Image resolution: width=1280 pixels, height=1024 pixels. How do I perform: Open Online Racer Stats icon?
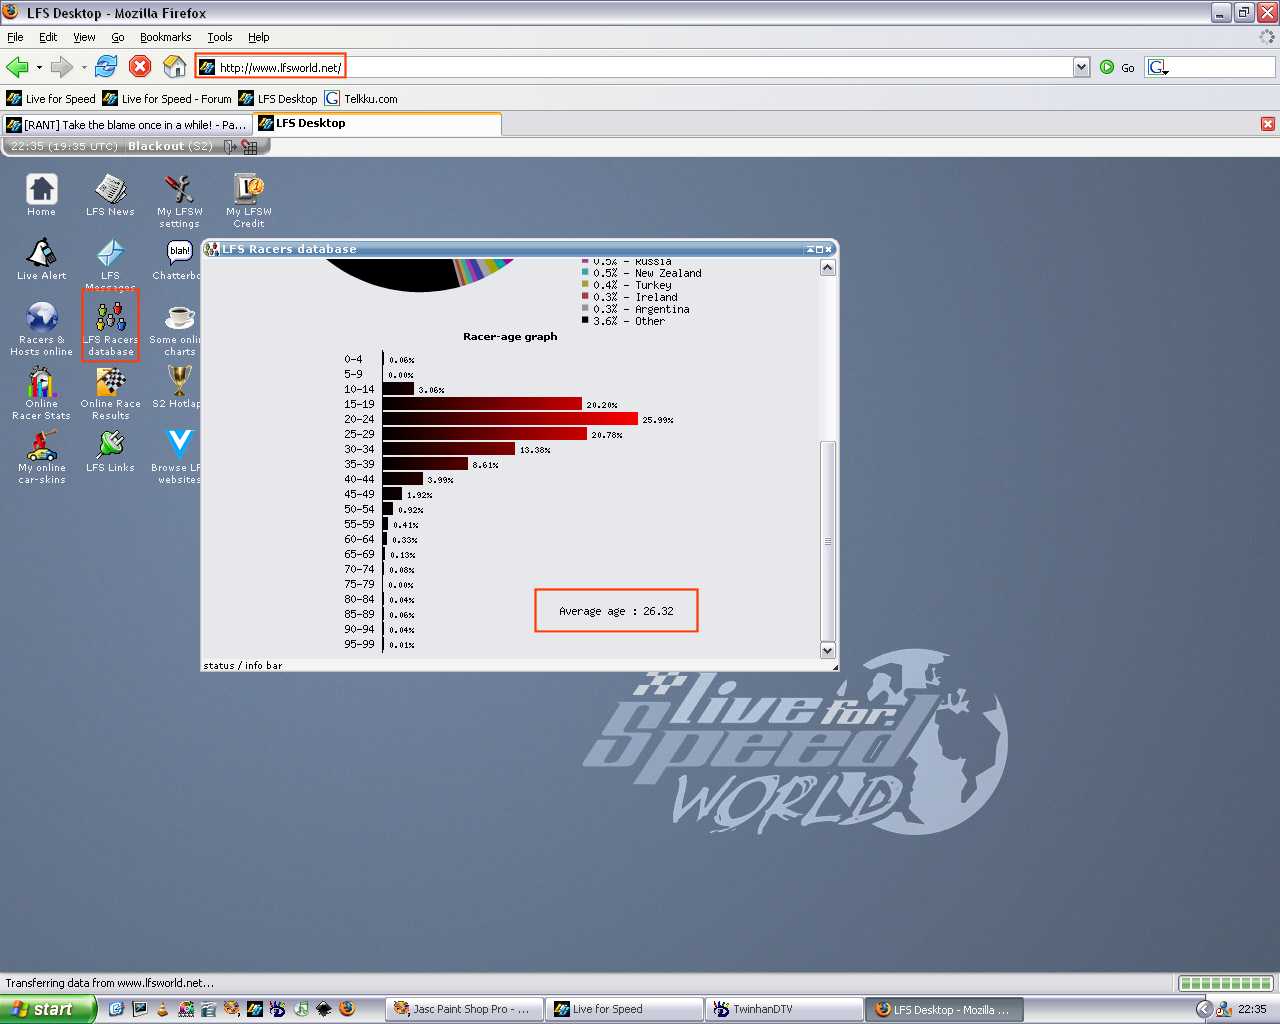pos(41,392)
